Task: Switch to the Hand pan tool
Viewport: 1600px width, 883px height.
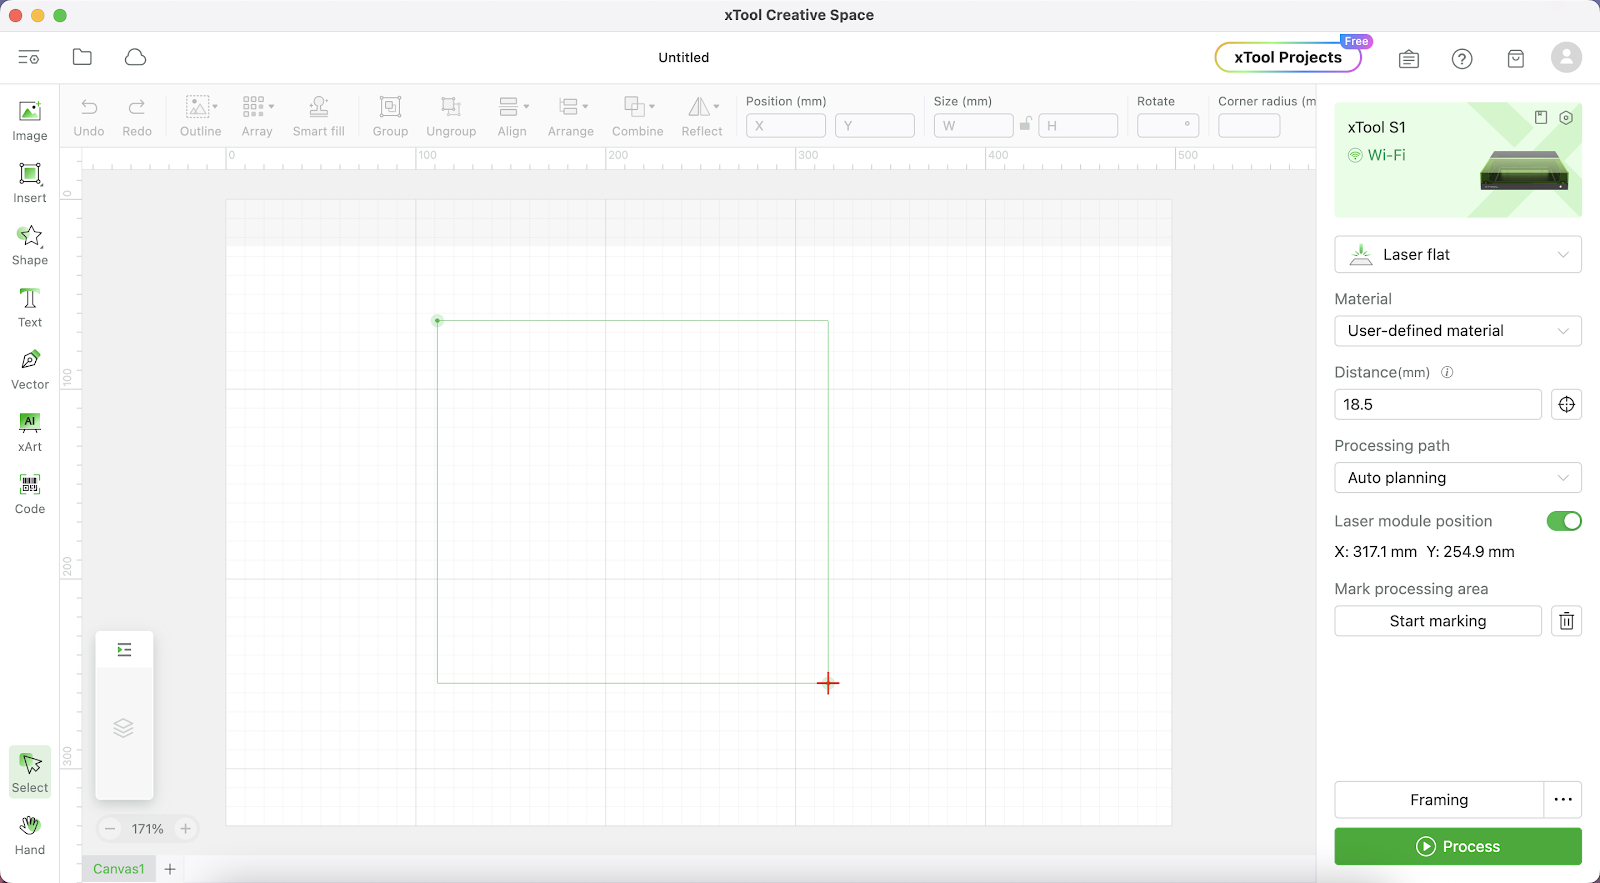Action: [30, 834]
